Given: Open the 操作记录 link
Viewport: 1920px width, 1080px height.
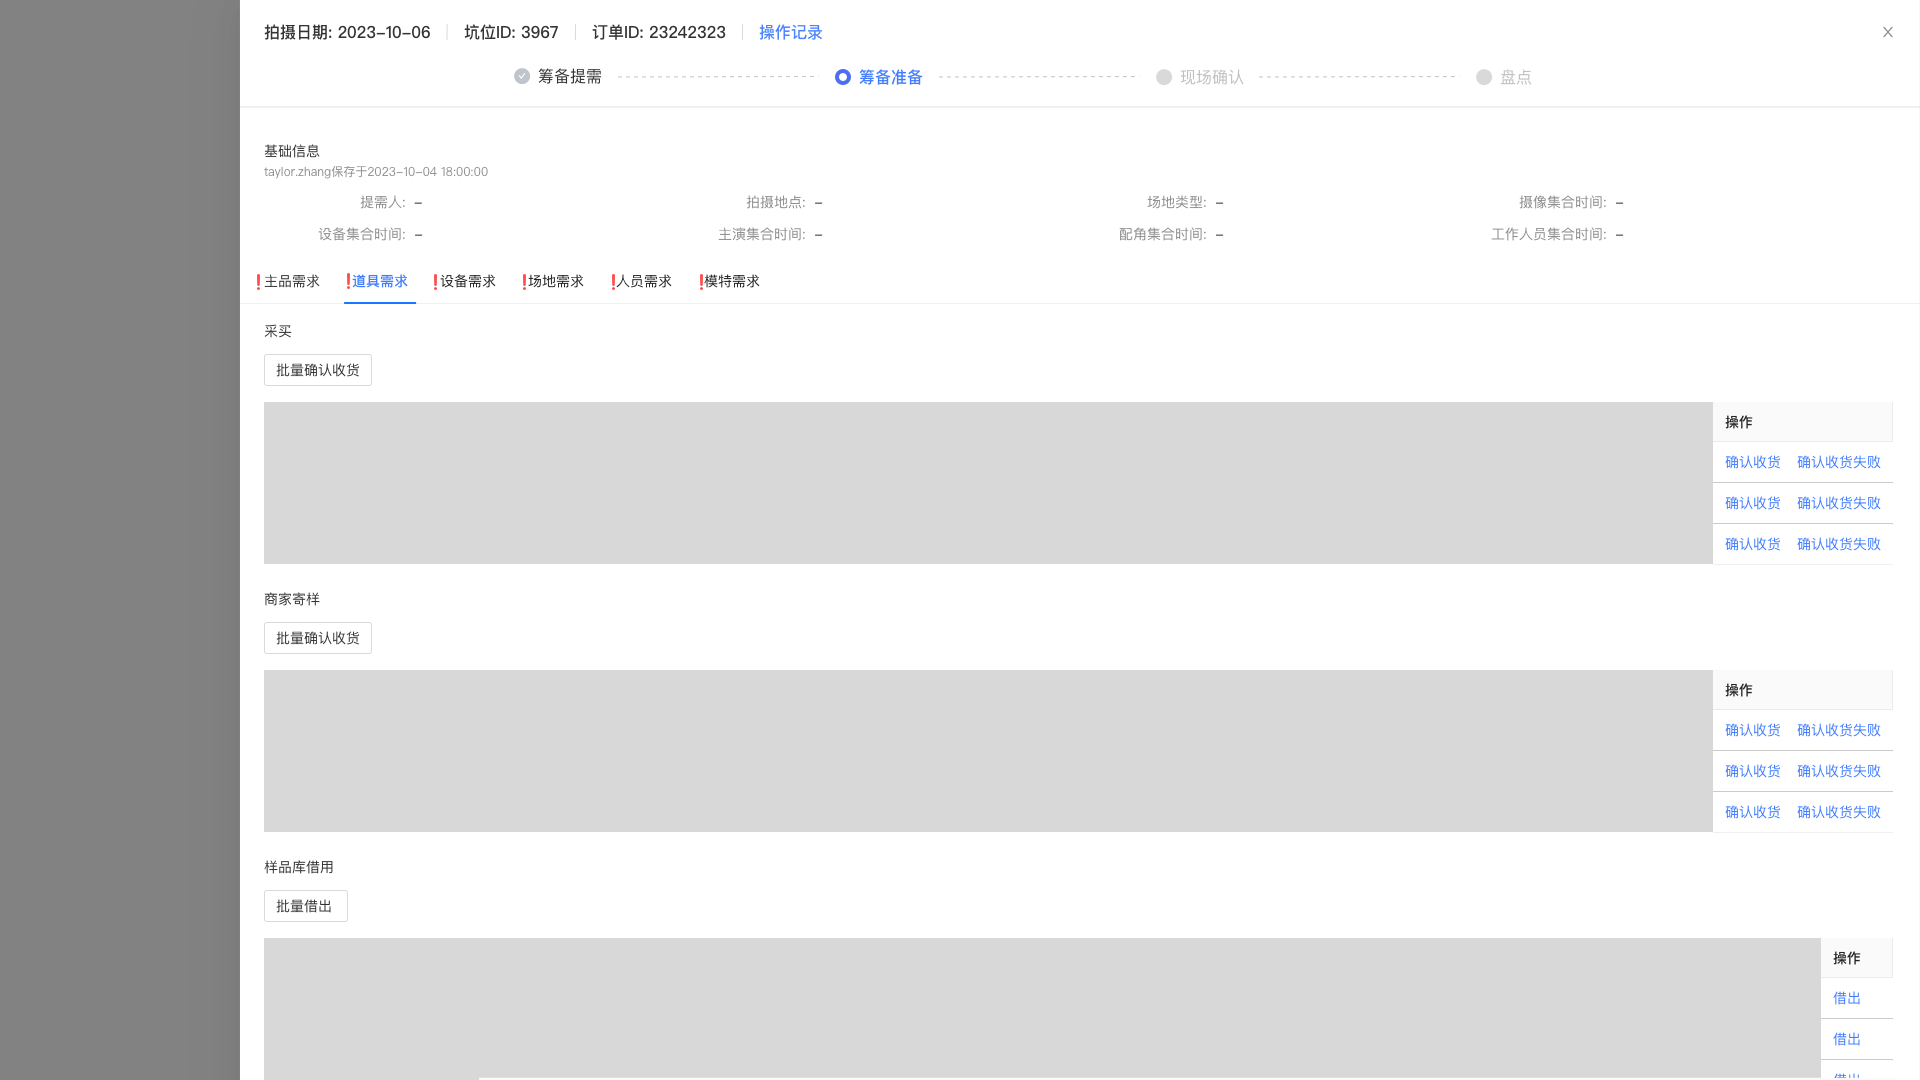Looking at the screenshot, I should point(790,32).
